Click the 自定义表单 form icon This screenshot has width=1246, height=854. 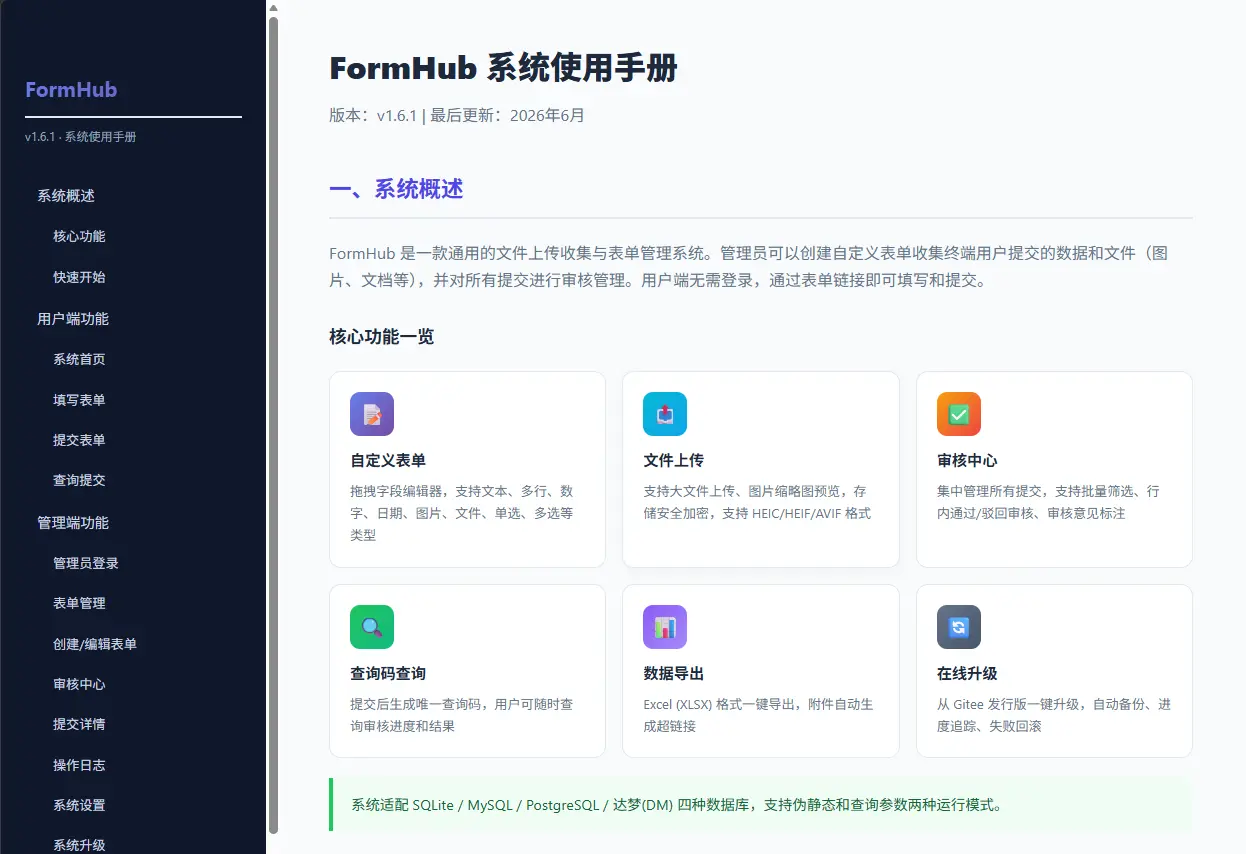tap(372, 414)
